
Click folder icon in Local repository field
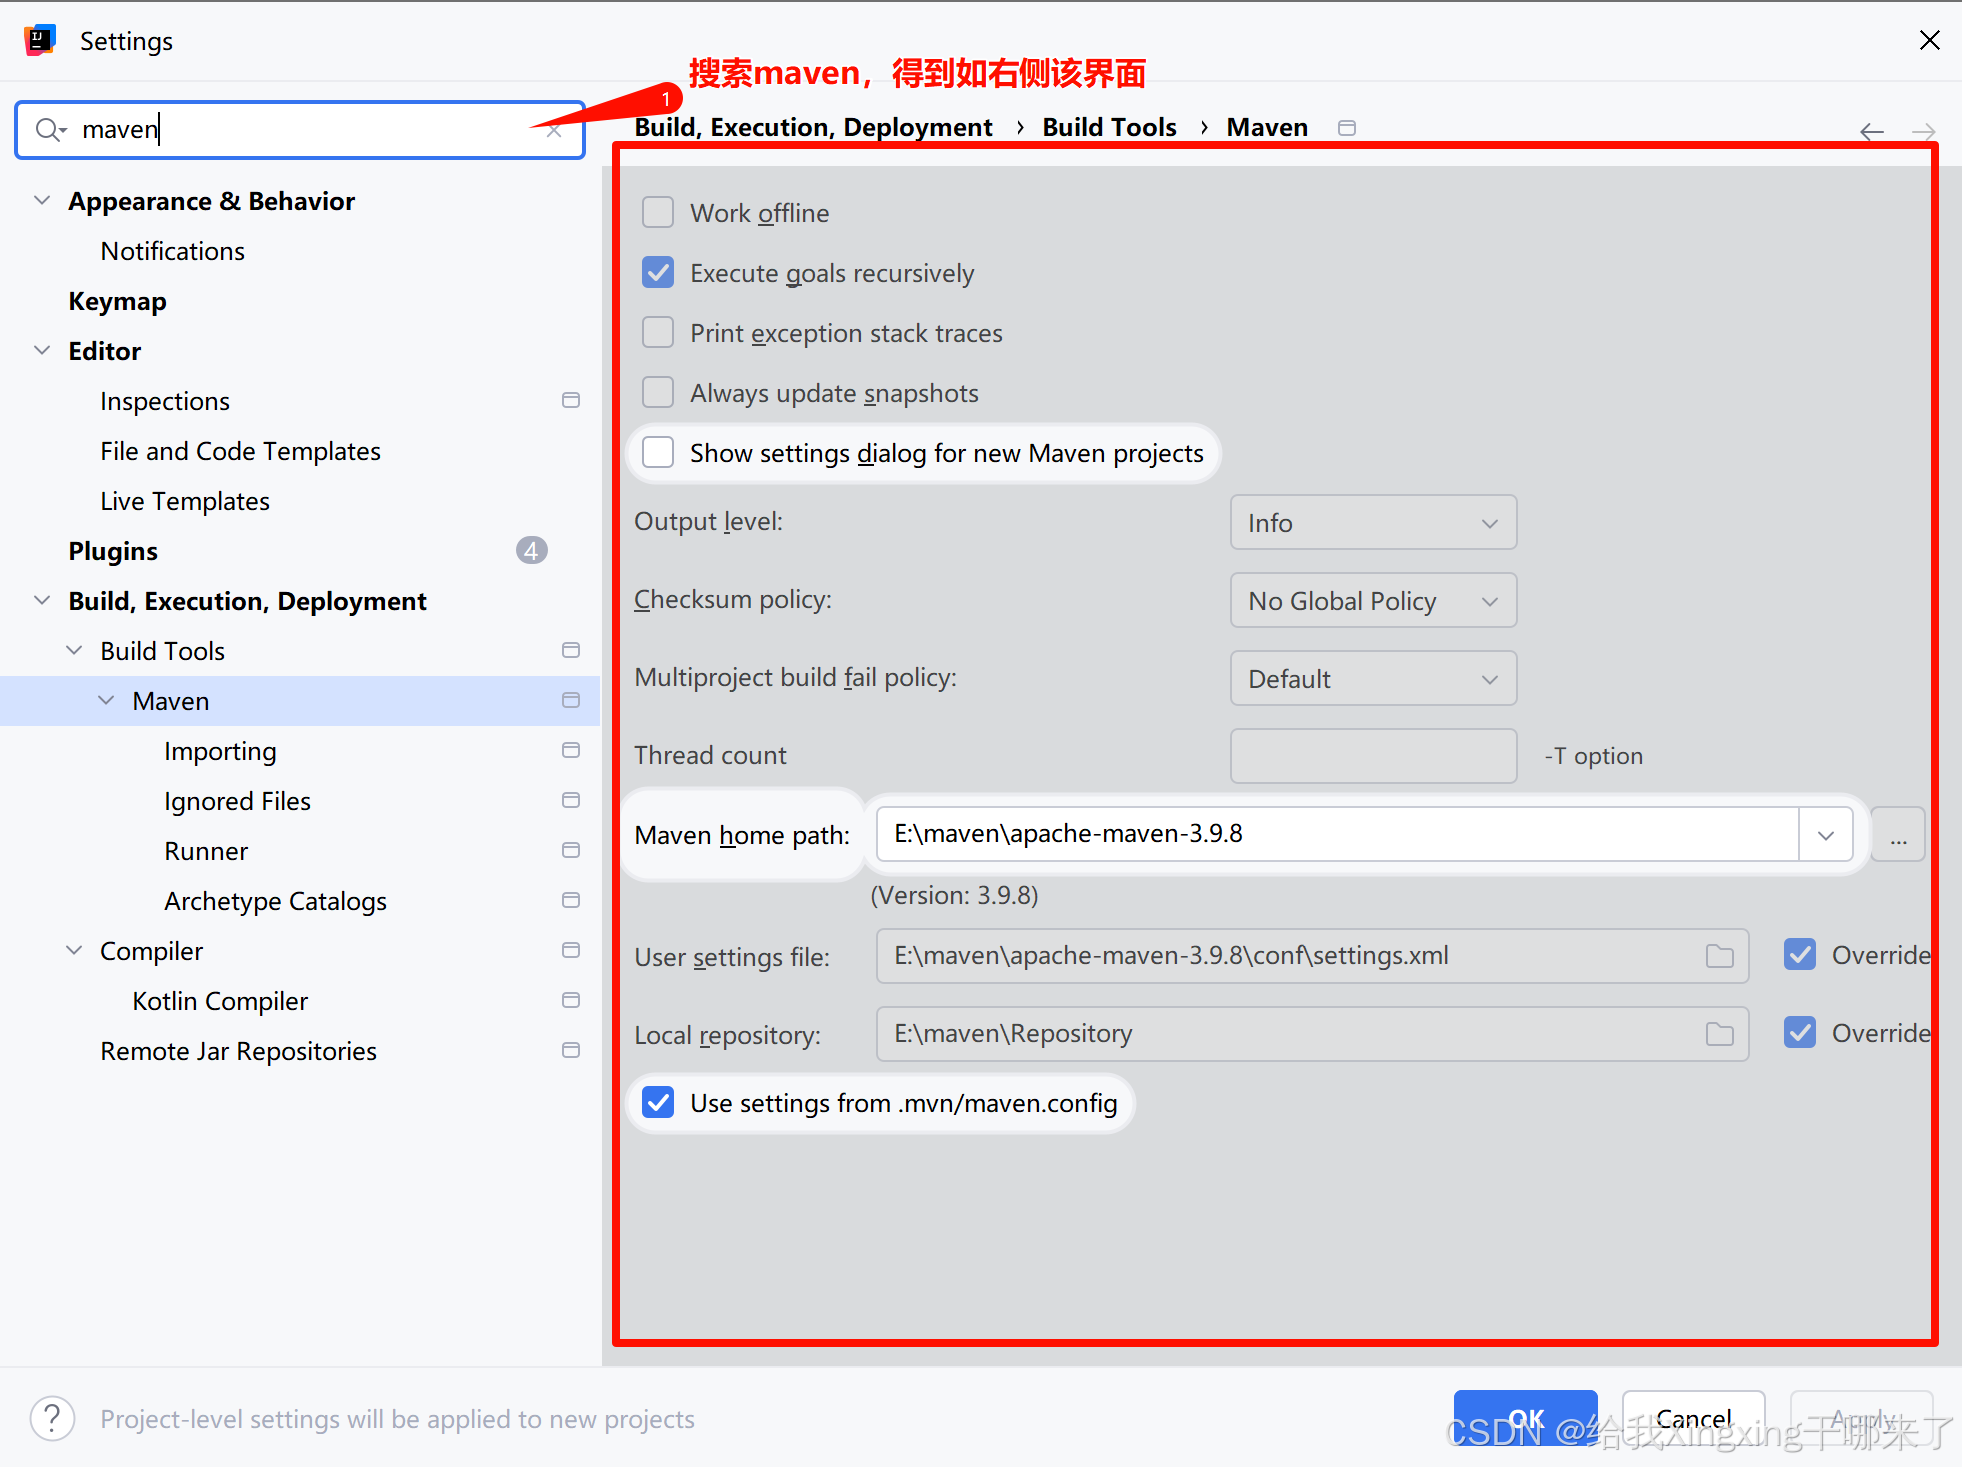pyautogui.click(x=1719, y=1034)
